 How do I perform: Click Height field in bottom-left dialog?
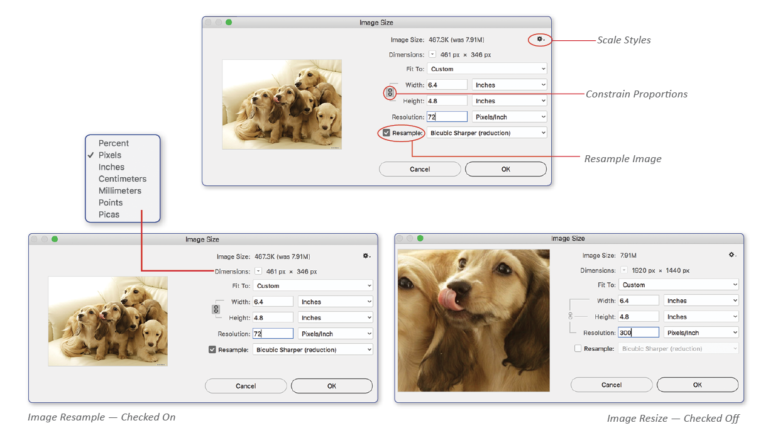[273, 318]
